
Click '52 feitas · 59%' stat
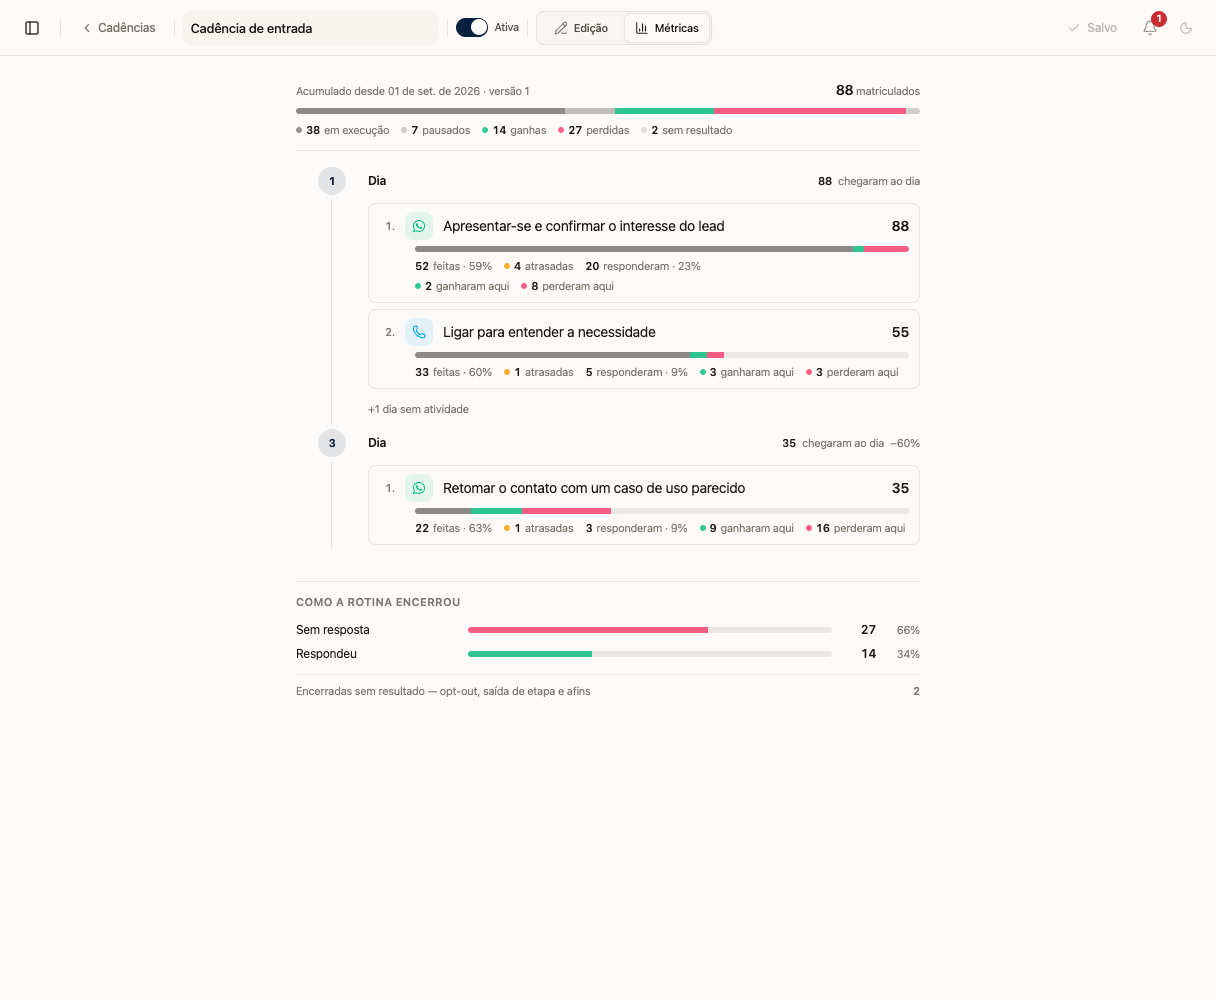point(454,266)
